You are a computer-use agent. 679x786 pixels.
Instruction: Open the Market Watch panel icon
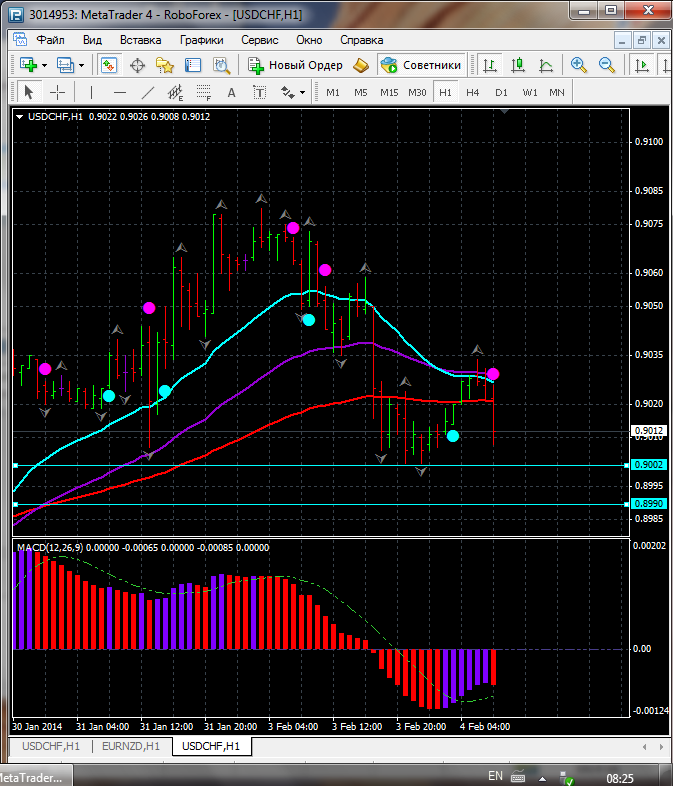coord(109,65)
